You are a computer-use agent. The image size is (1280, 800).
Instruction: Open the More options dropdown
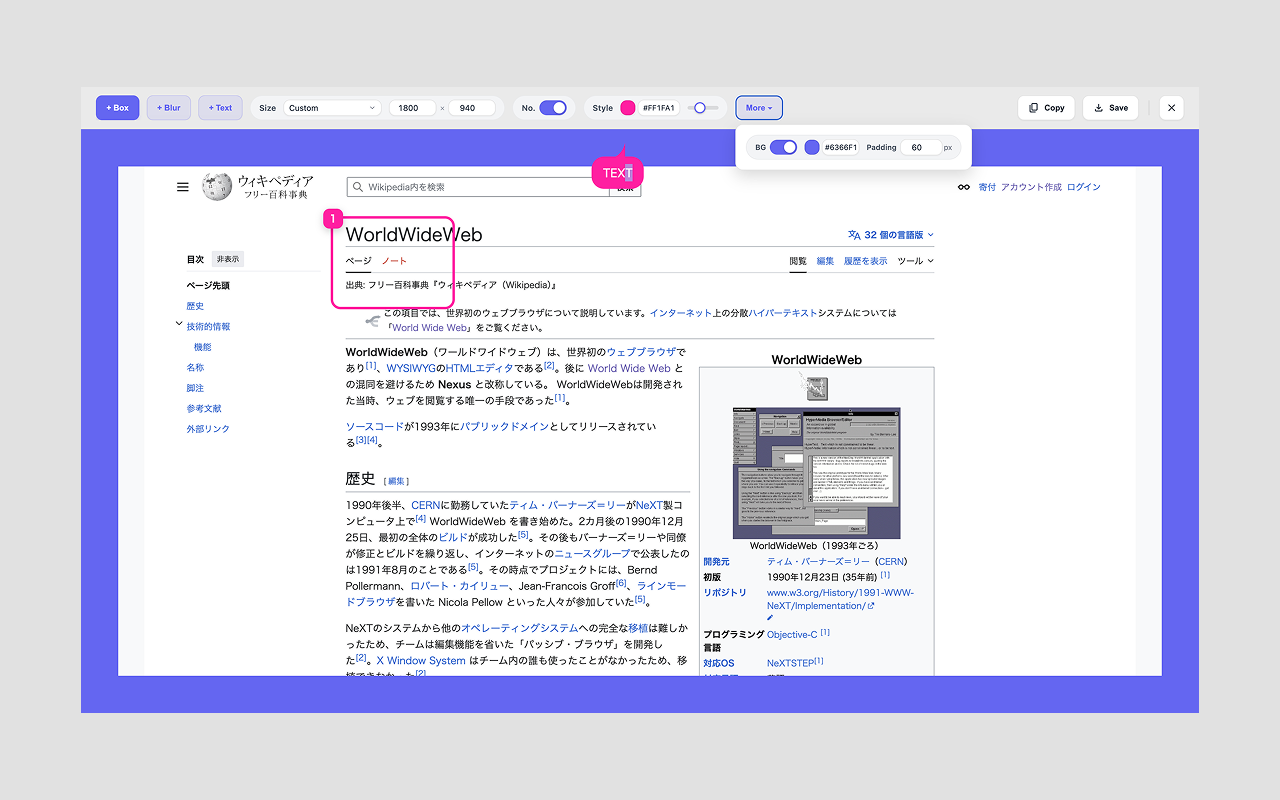pos(759,108)
